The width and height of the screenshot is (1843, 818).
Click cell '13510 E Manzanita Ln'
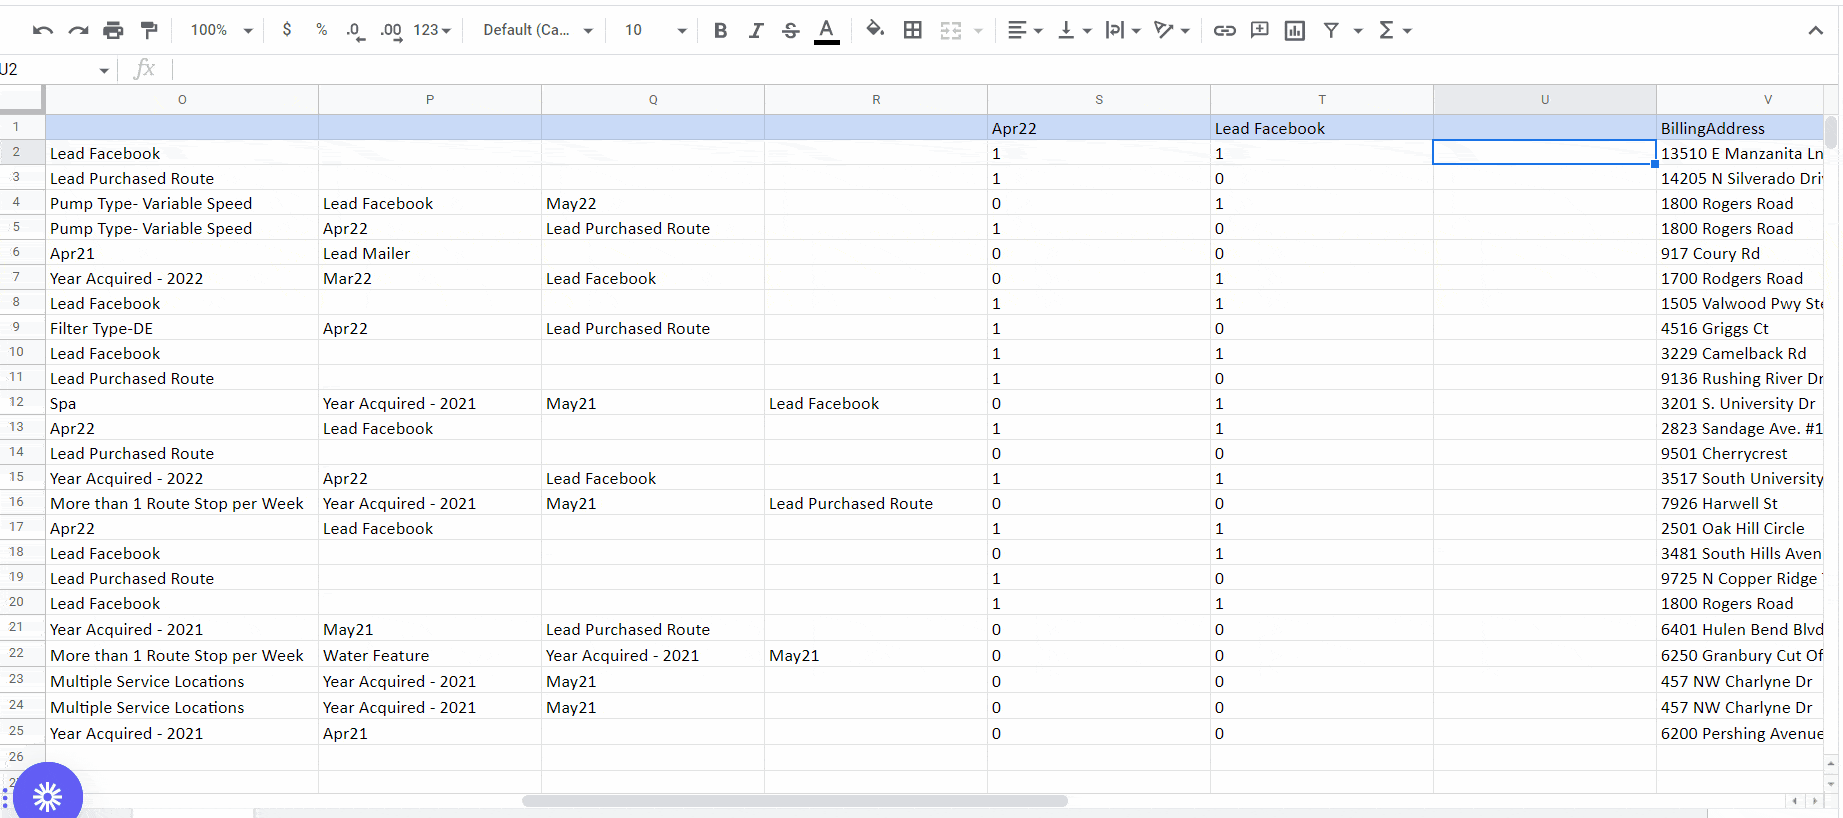(1740, 153)
